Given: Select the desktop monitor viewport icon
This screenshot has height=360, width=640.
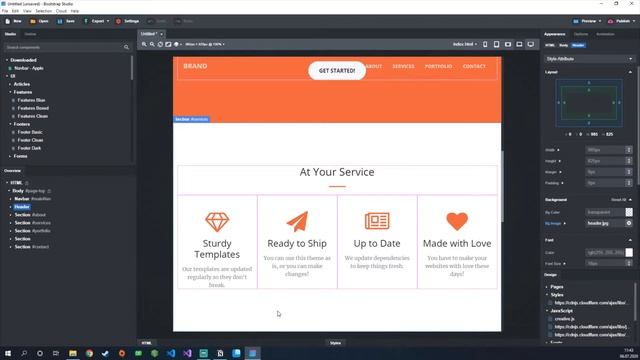Looking at the screenshot, I should 531,44.
